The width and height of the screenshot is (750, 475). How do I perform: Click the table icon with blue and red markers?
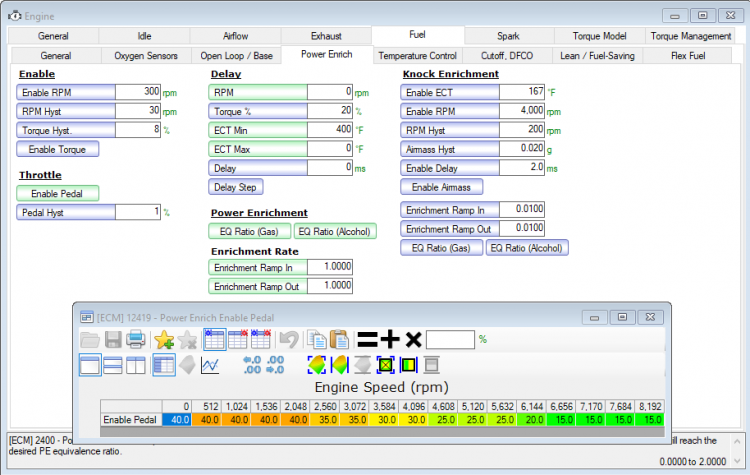[261, 340]
